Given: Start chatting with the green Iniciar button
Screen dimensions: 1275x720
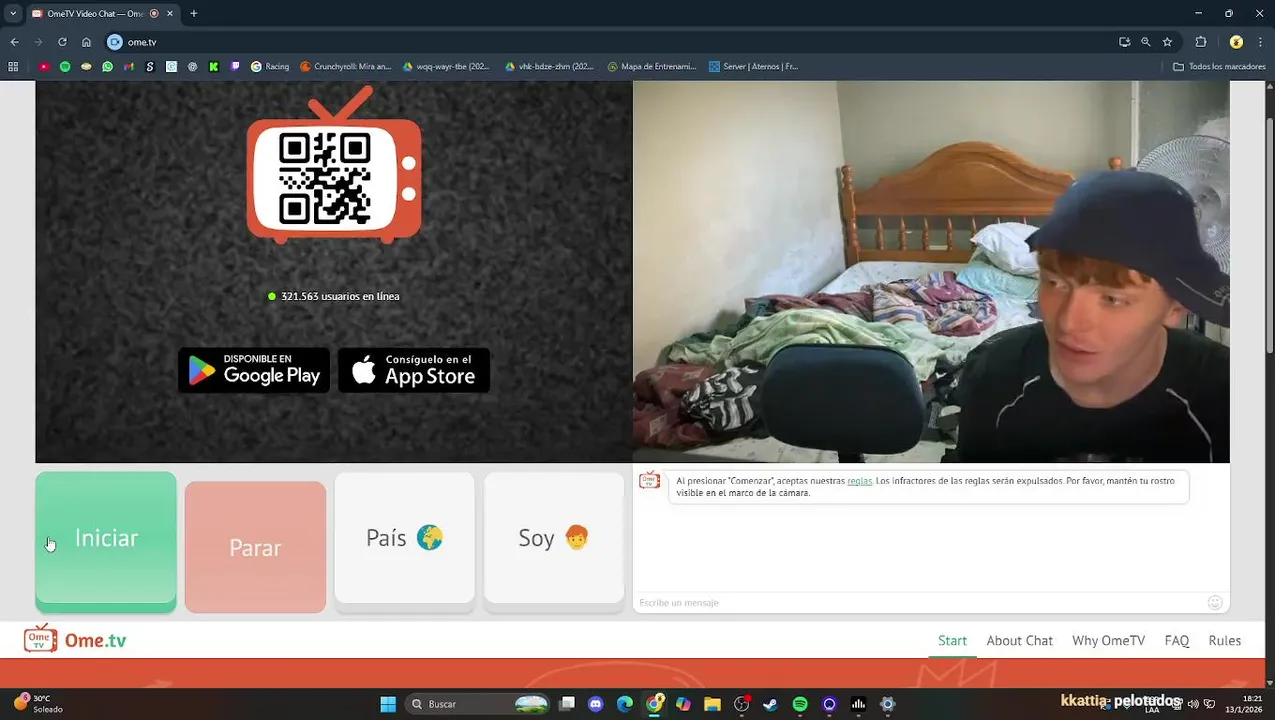Looking at the screenshot, I should pyautogui.click(x=106, y=541).
